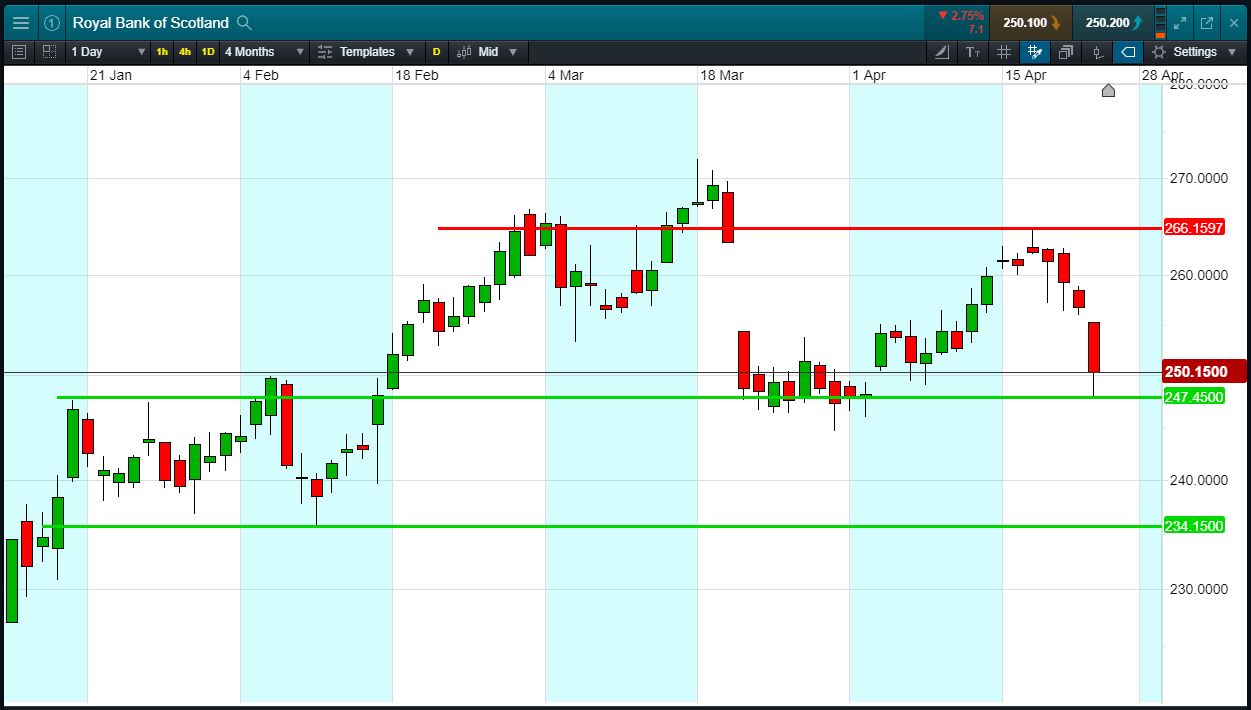Click the 18 Mar date label
This screenshot has height=710, width=1251.
(721, 75)
